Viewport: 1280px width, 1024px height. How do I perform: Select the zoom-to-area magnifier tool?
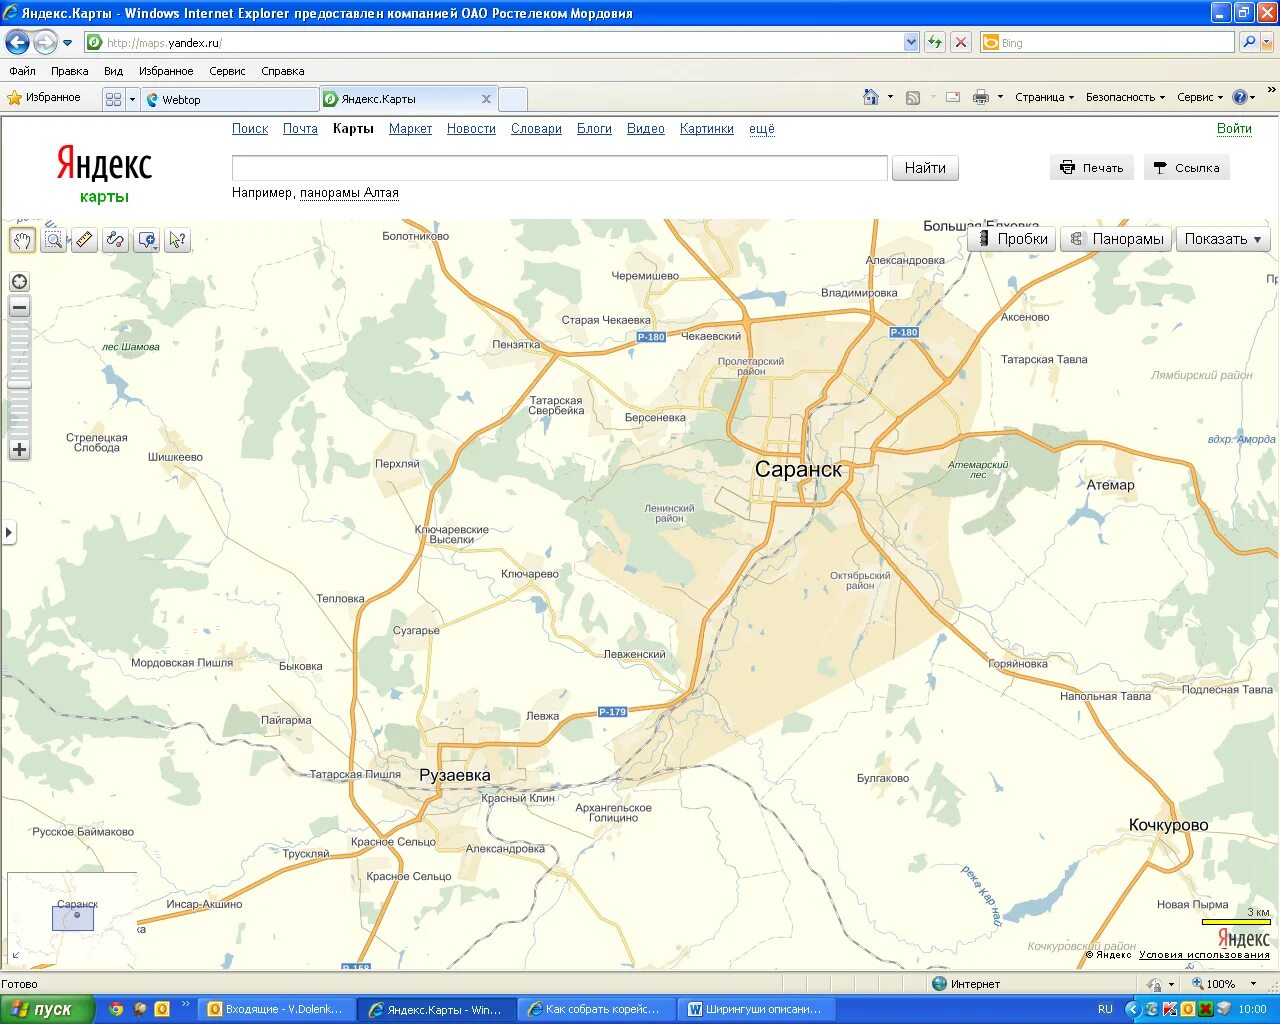click(x=53, y=240)
